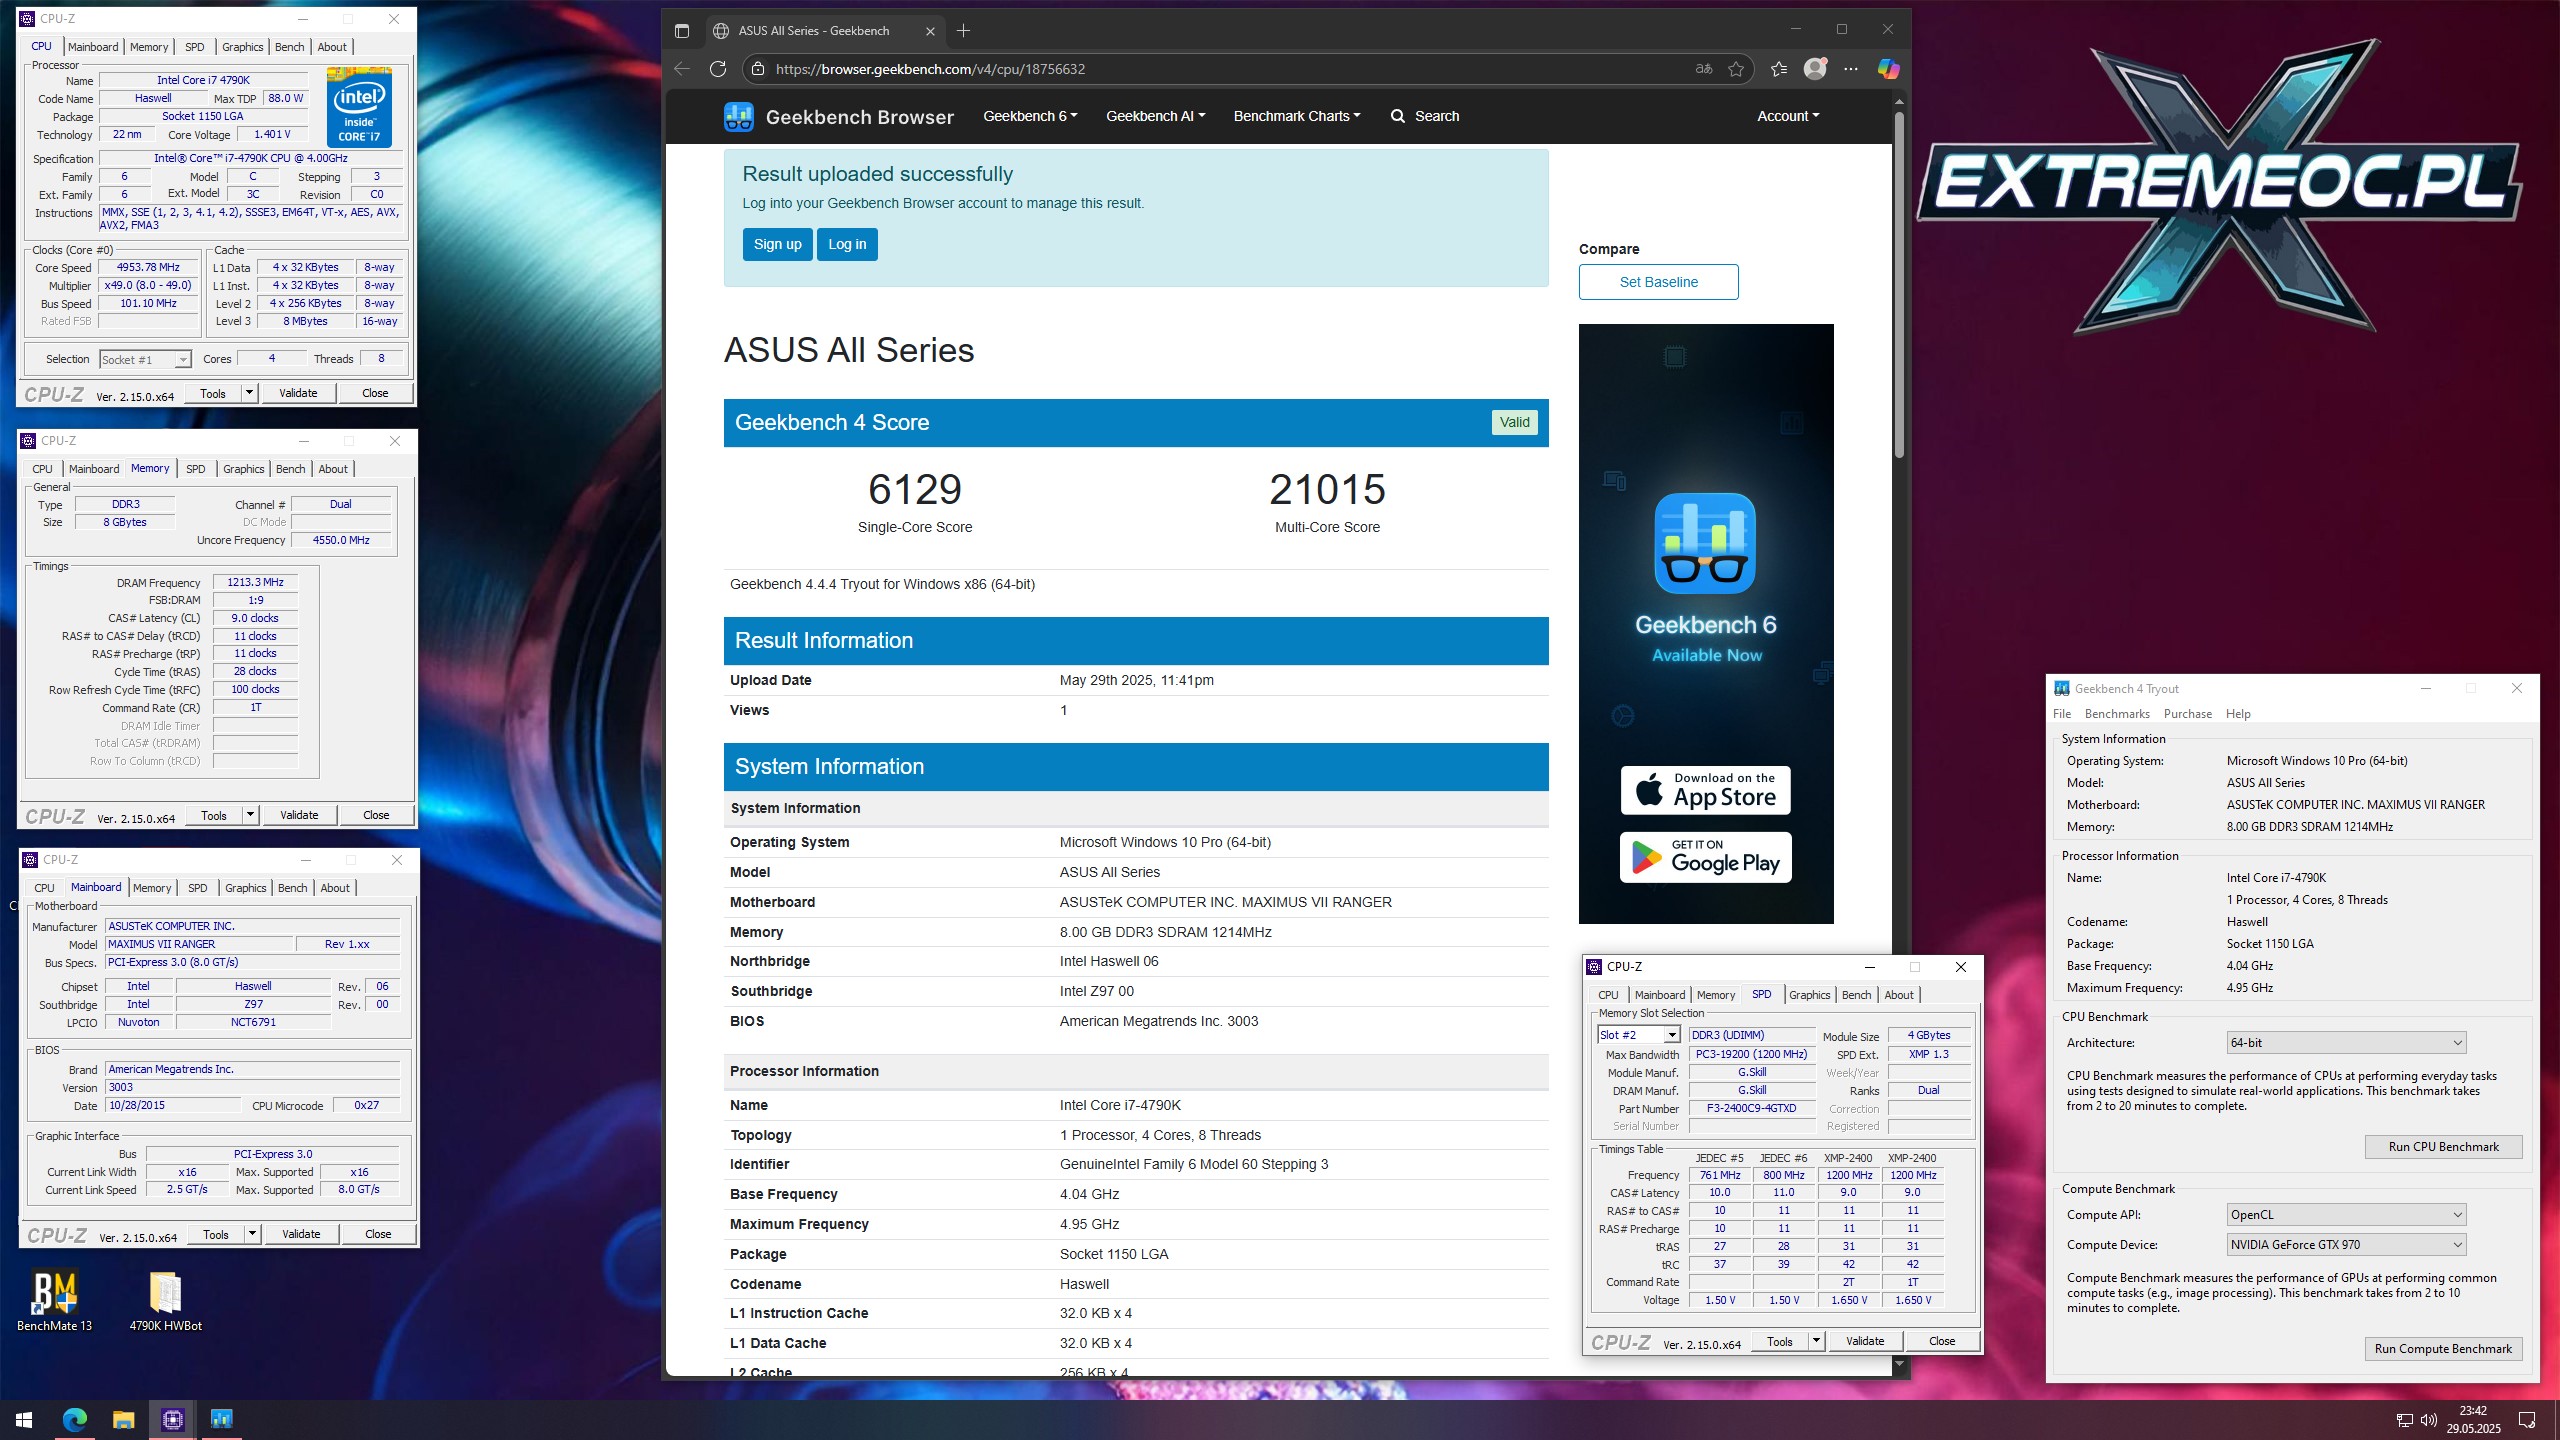
Task: Click Validate in the CPU-Z SPD window
Action: (1864, 1341)
